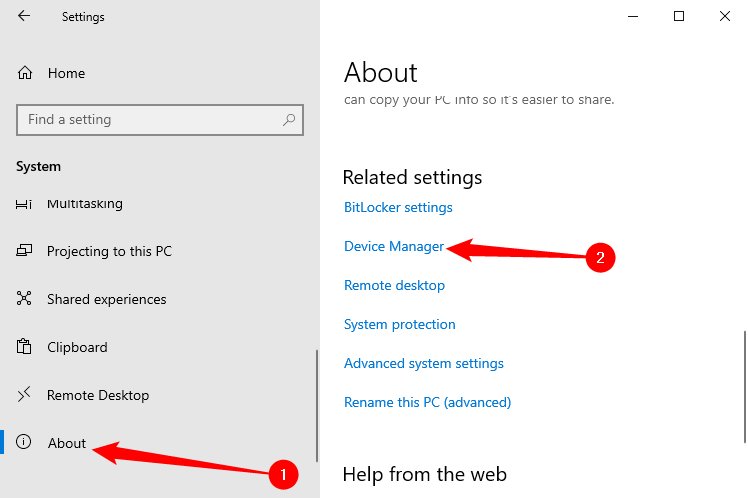Image resolution: width=748 pixels, height=498 pixels.
Task: Open the BitLocker settings link
Action: (398, 207)
